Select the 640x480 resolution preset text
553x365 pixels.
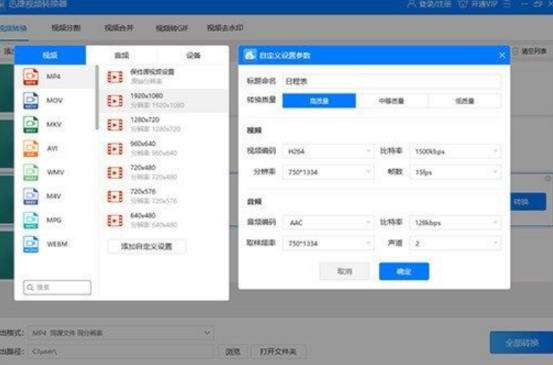coord(143,215)
